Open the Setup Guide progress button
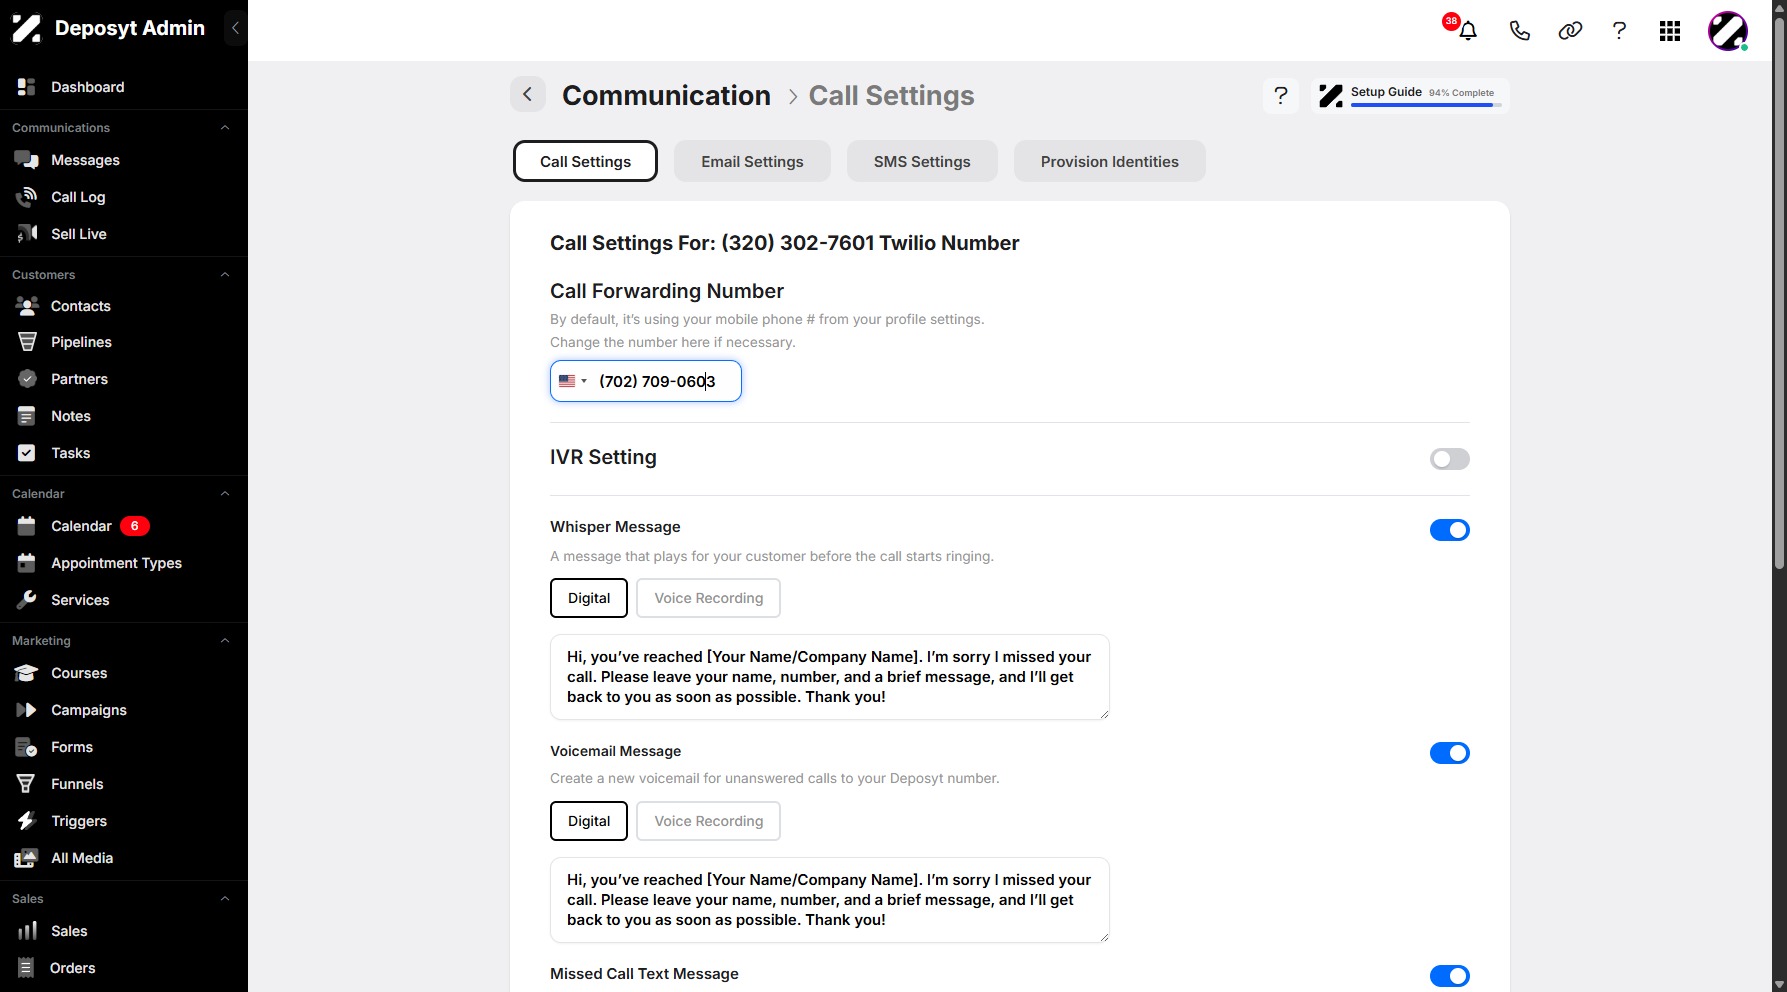The width and height of the screenshot is (1787, 992). coord(1409,96)
